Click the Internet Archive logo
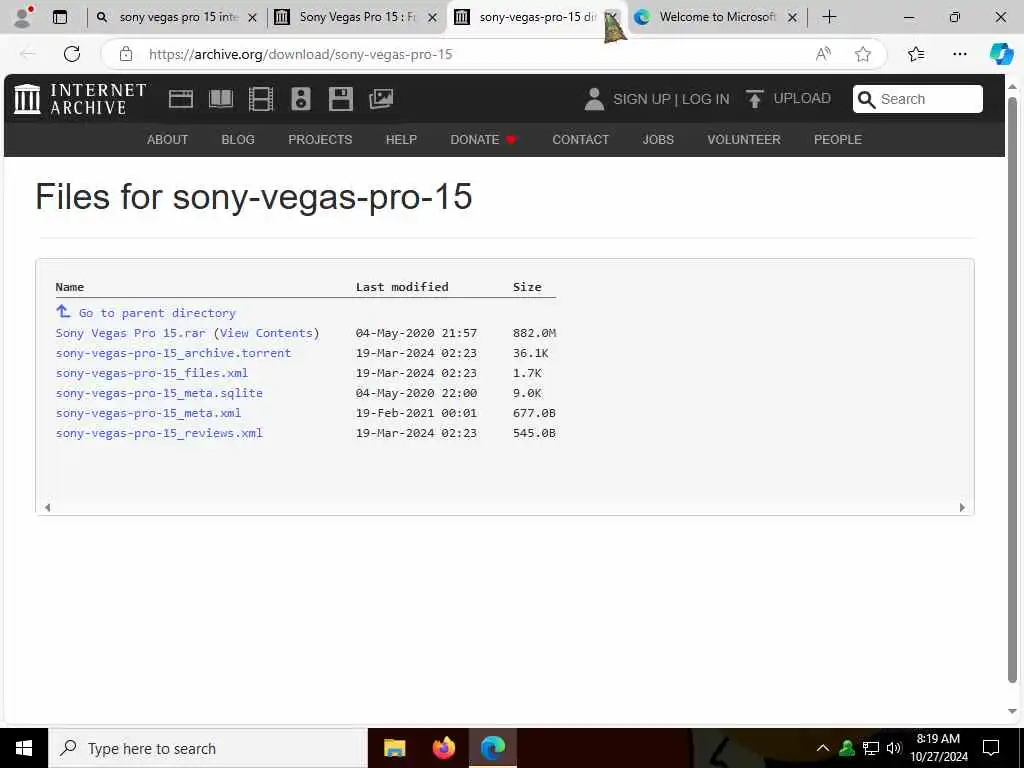 click(80, 99)
